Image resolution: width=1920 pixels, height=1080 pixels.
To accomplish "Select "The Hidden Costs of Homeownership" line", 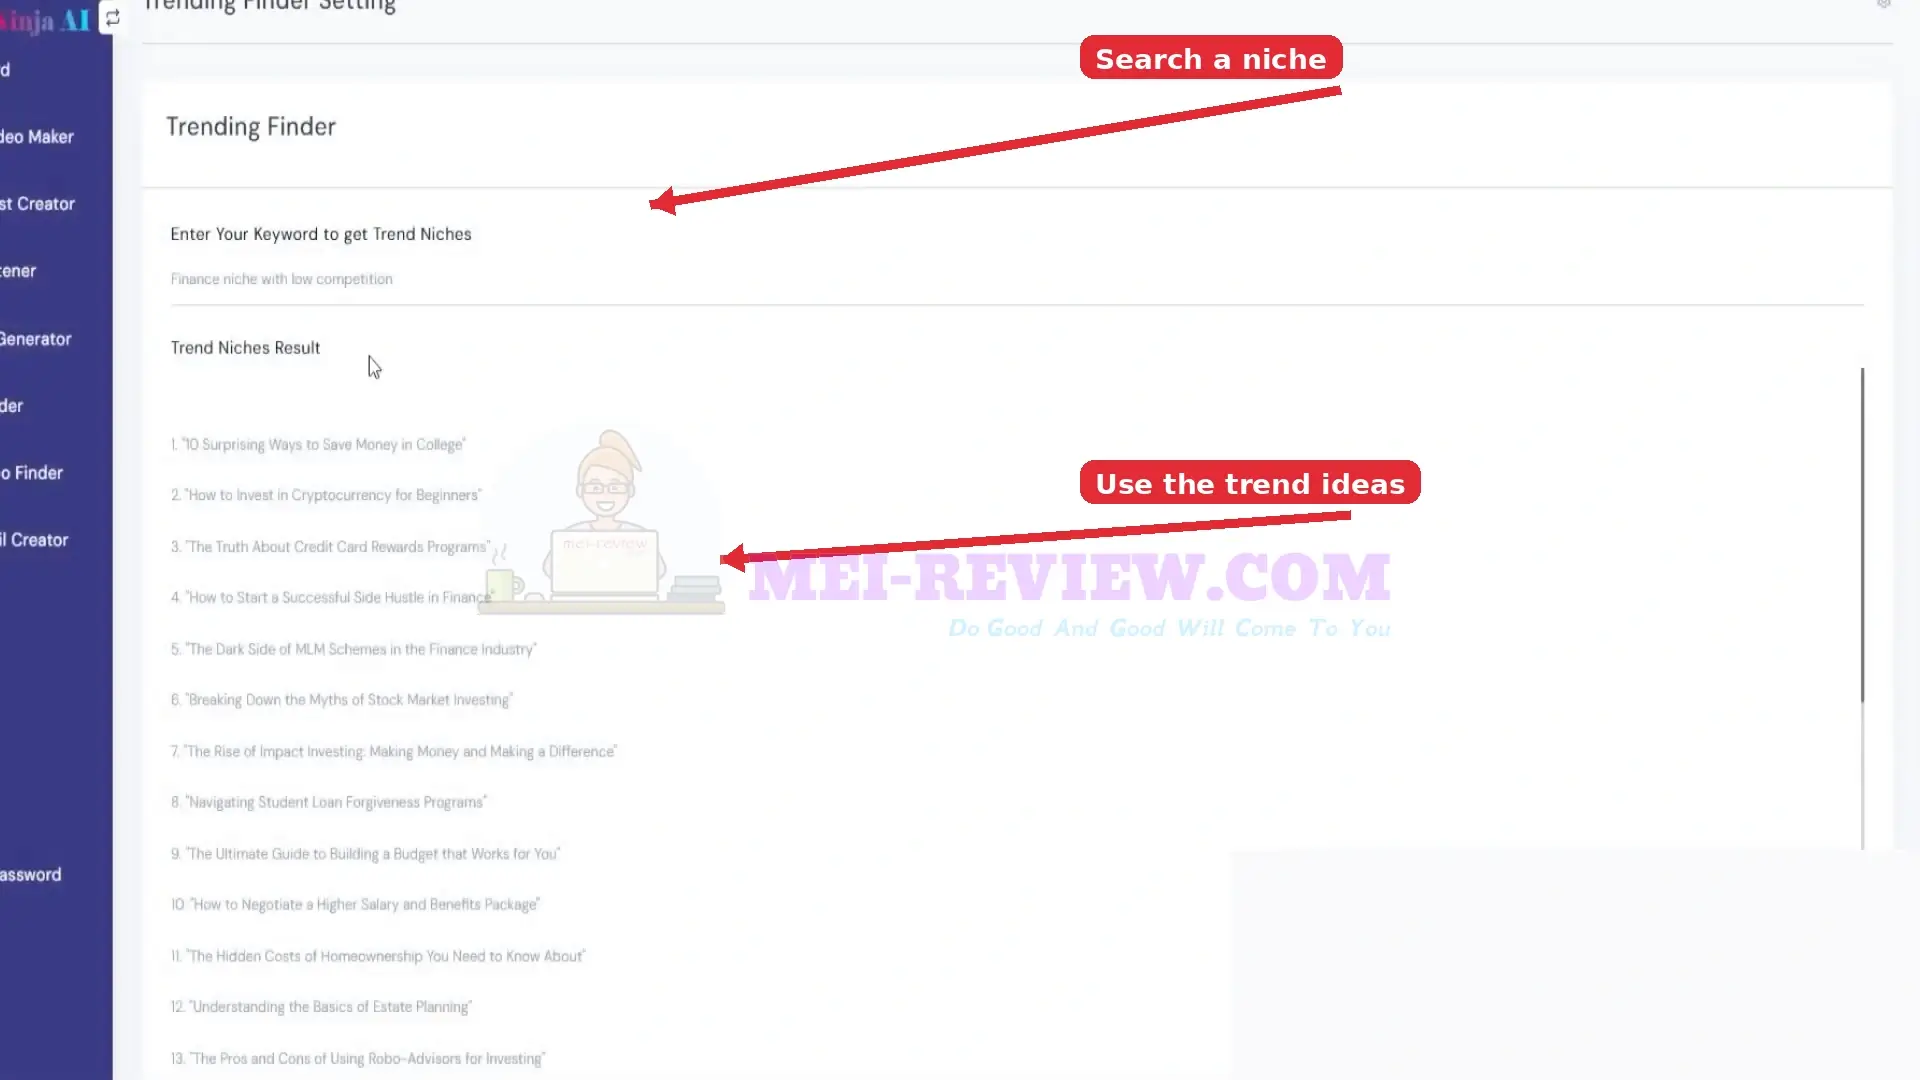I will (378, 957).
